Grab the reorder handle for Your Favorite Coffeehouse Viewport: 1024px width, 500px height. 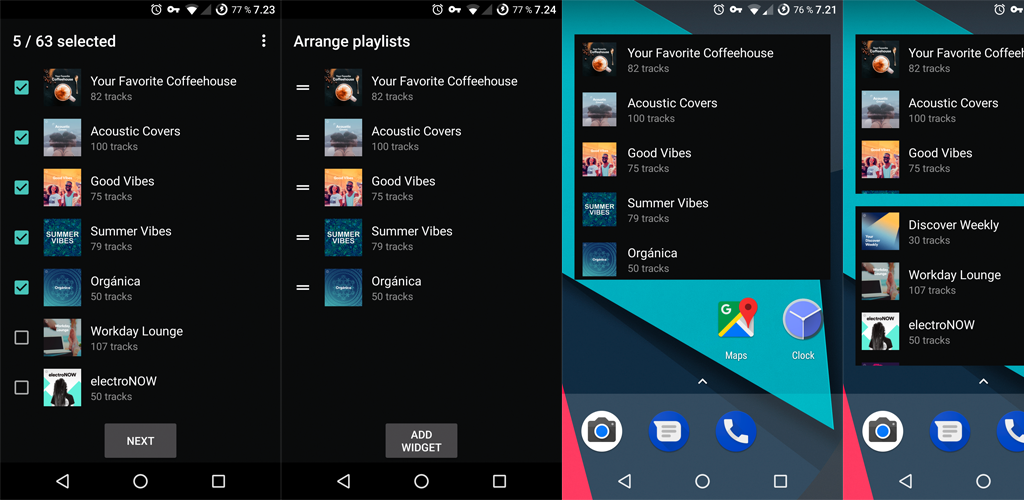[302, 87]
